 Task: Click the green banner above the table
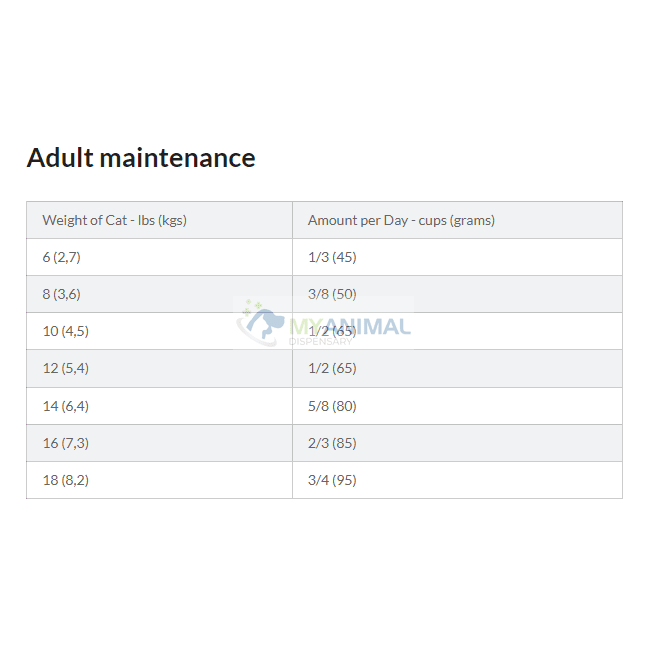pos(323,65)
